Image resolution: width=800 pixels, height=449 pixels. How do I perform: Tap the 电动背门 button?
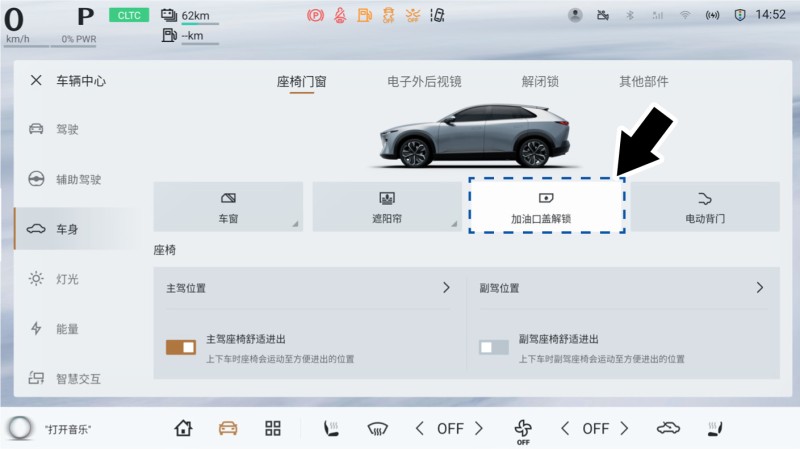point(705,207)
